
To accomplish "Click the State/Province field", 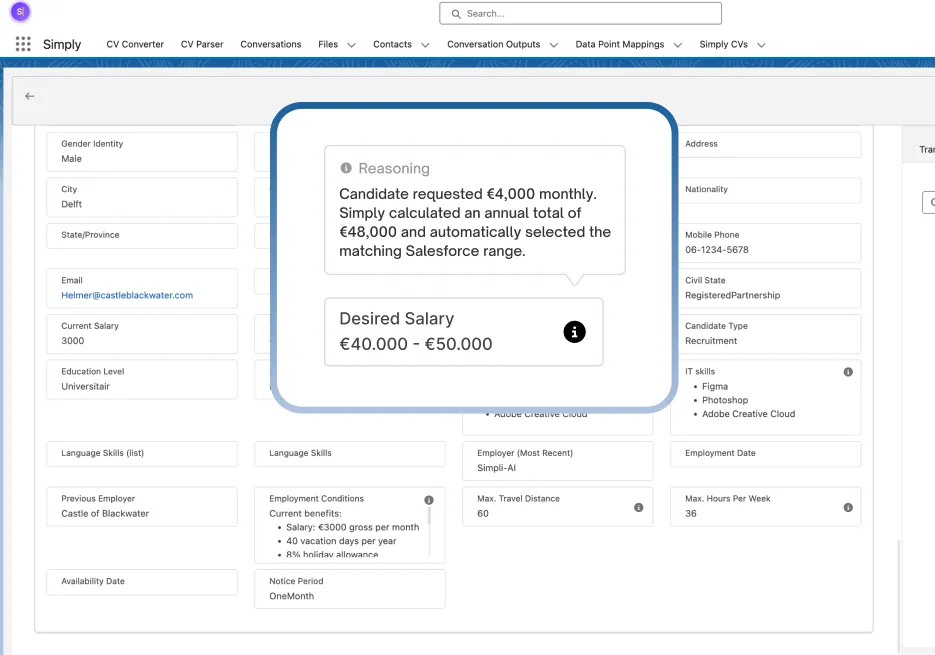I will pos(142,236).
